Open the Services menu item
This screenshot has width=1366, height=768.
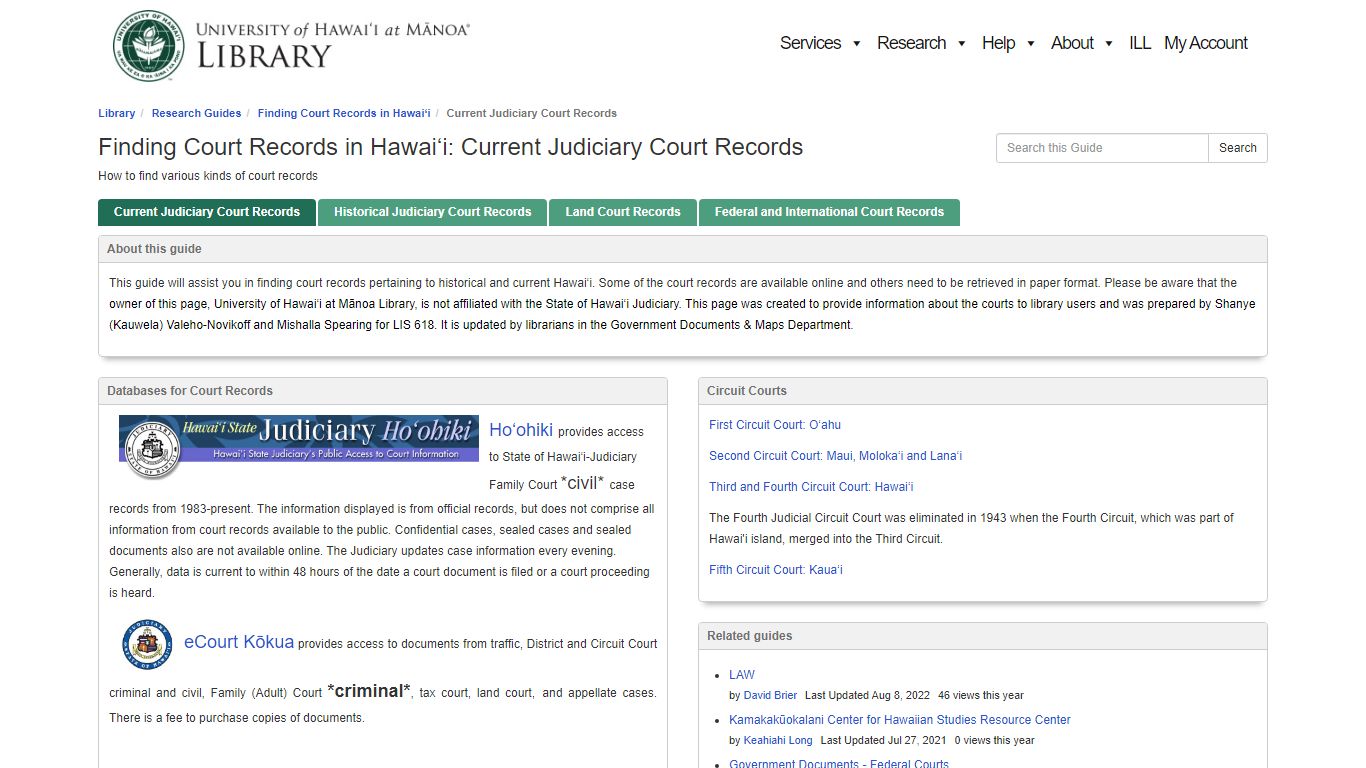[810, 43]
